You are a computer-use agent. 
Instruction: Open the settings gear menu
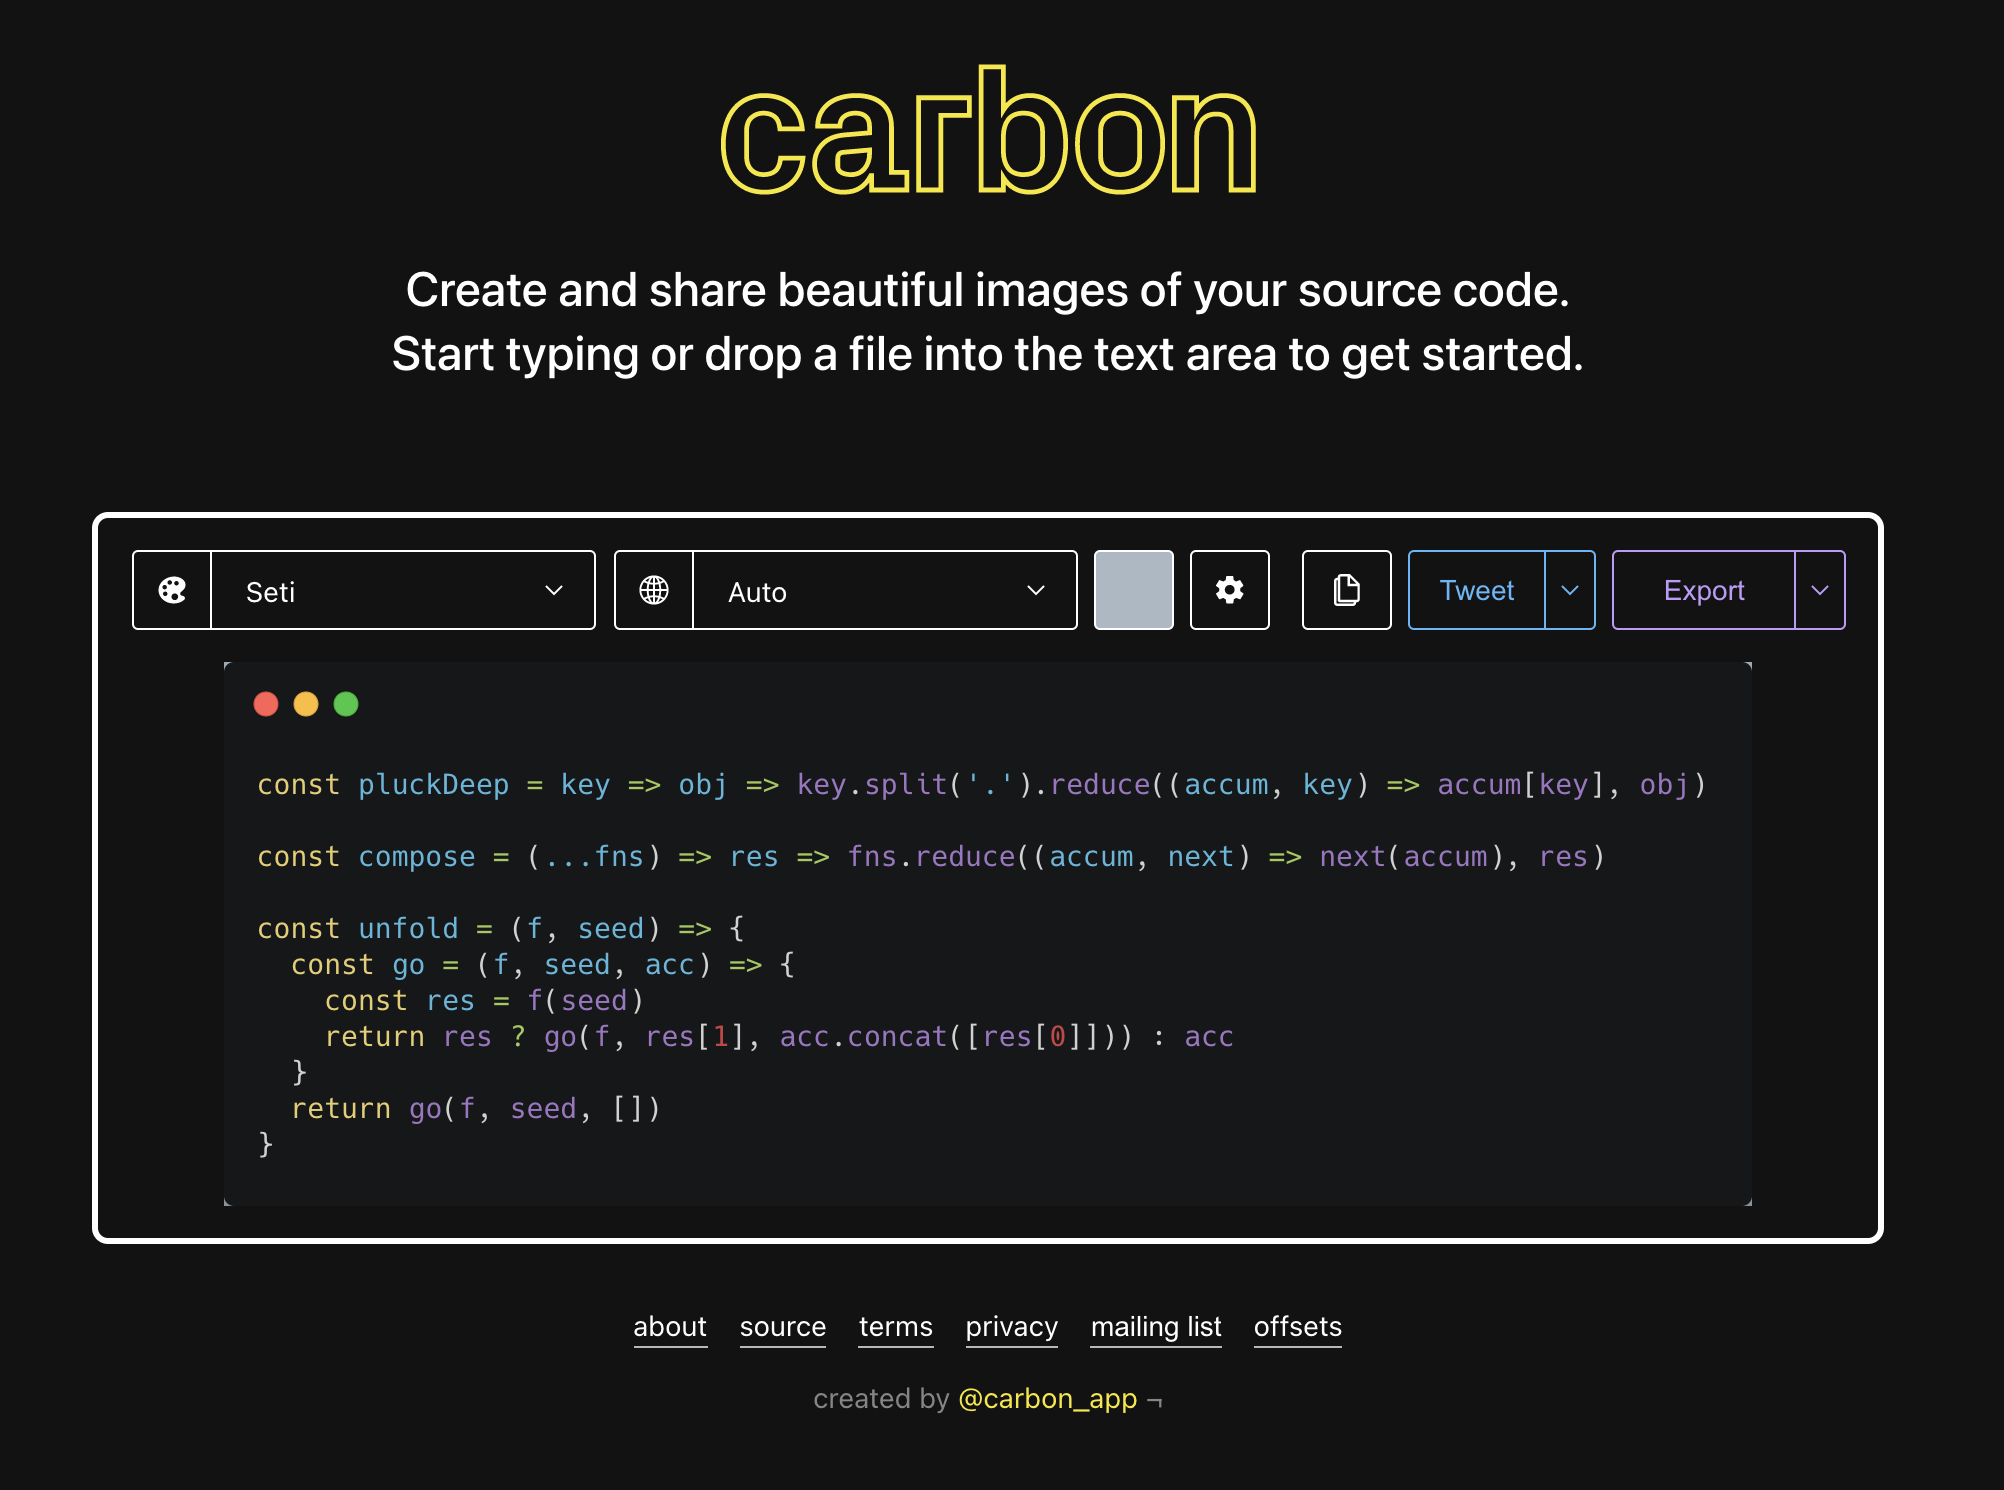pos(1230,590)
